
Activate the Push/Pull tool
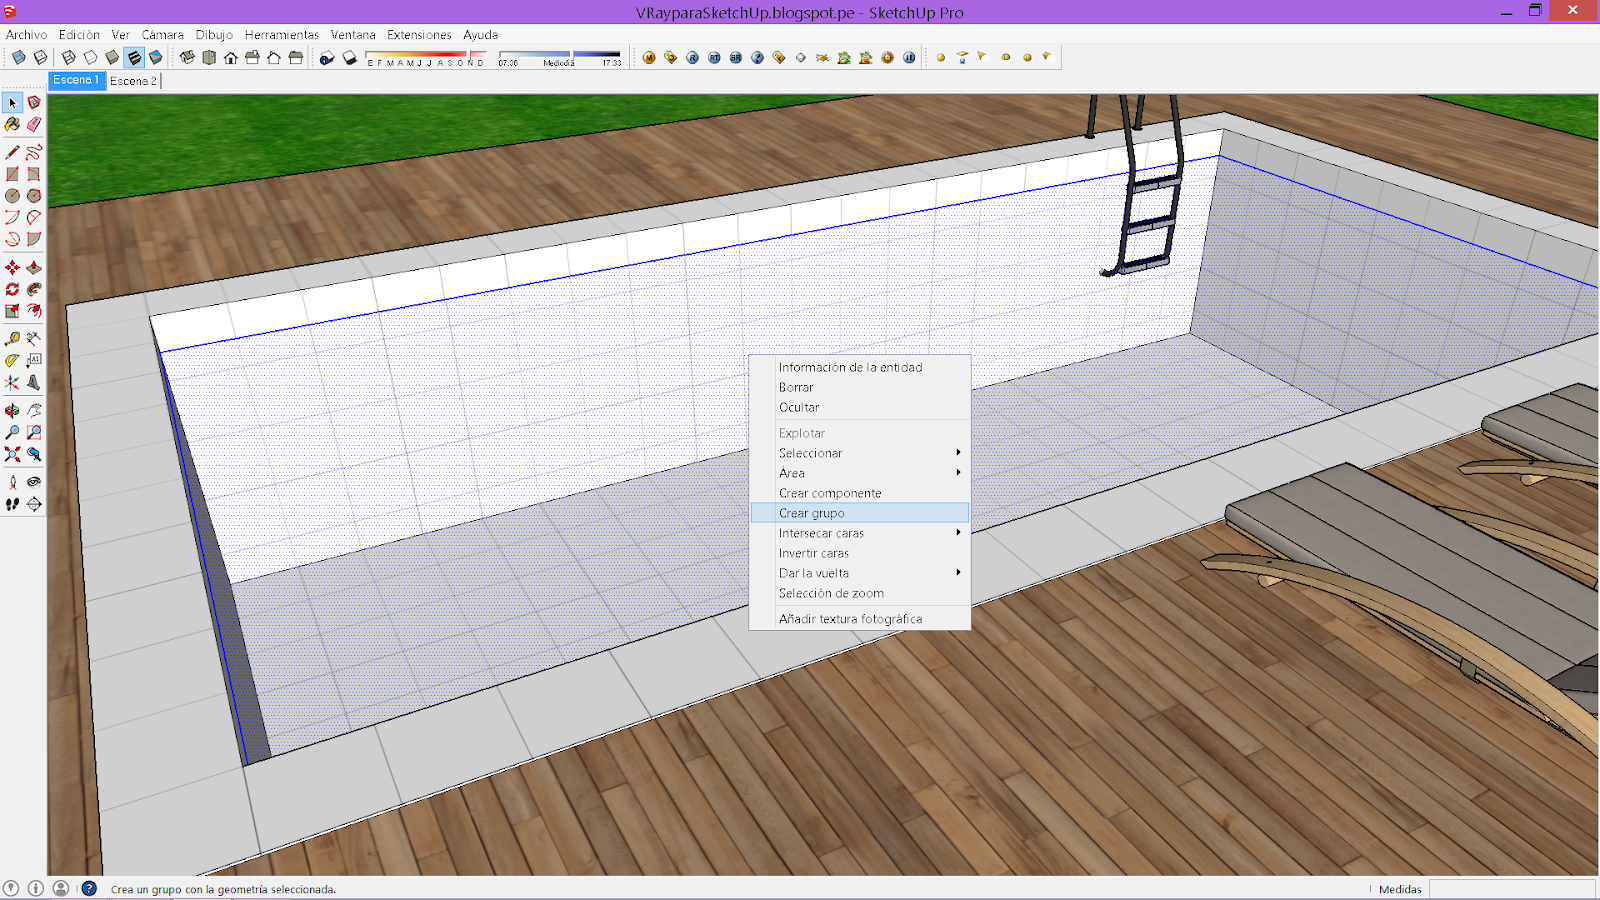coord(34,268)
